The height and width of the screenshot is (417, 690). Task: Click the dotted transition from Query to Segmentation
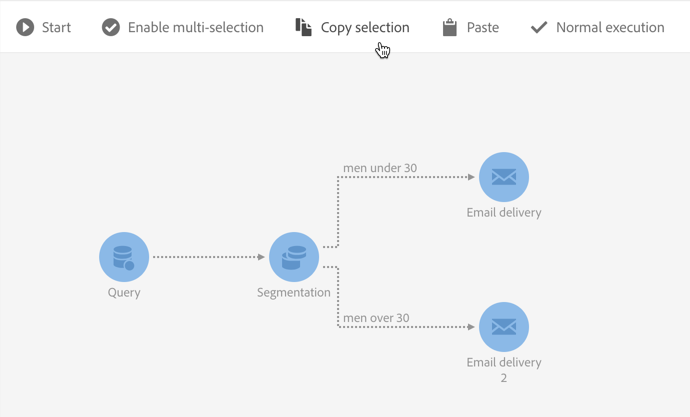(x=208, y=257)
